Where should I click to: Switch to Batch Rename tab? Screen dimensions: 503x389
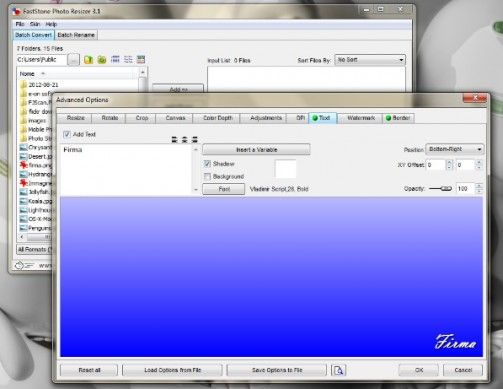tap(76, 35)
